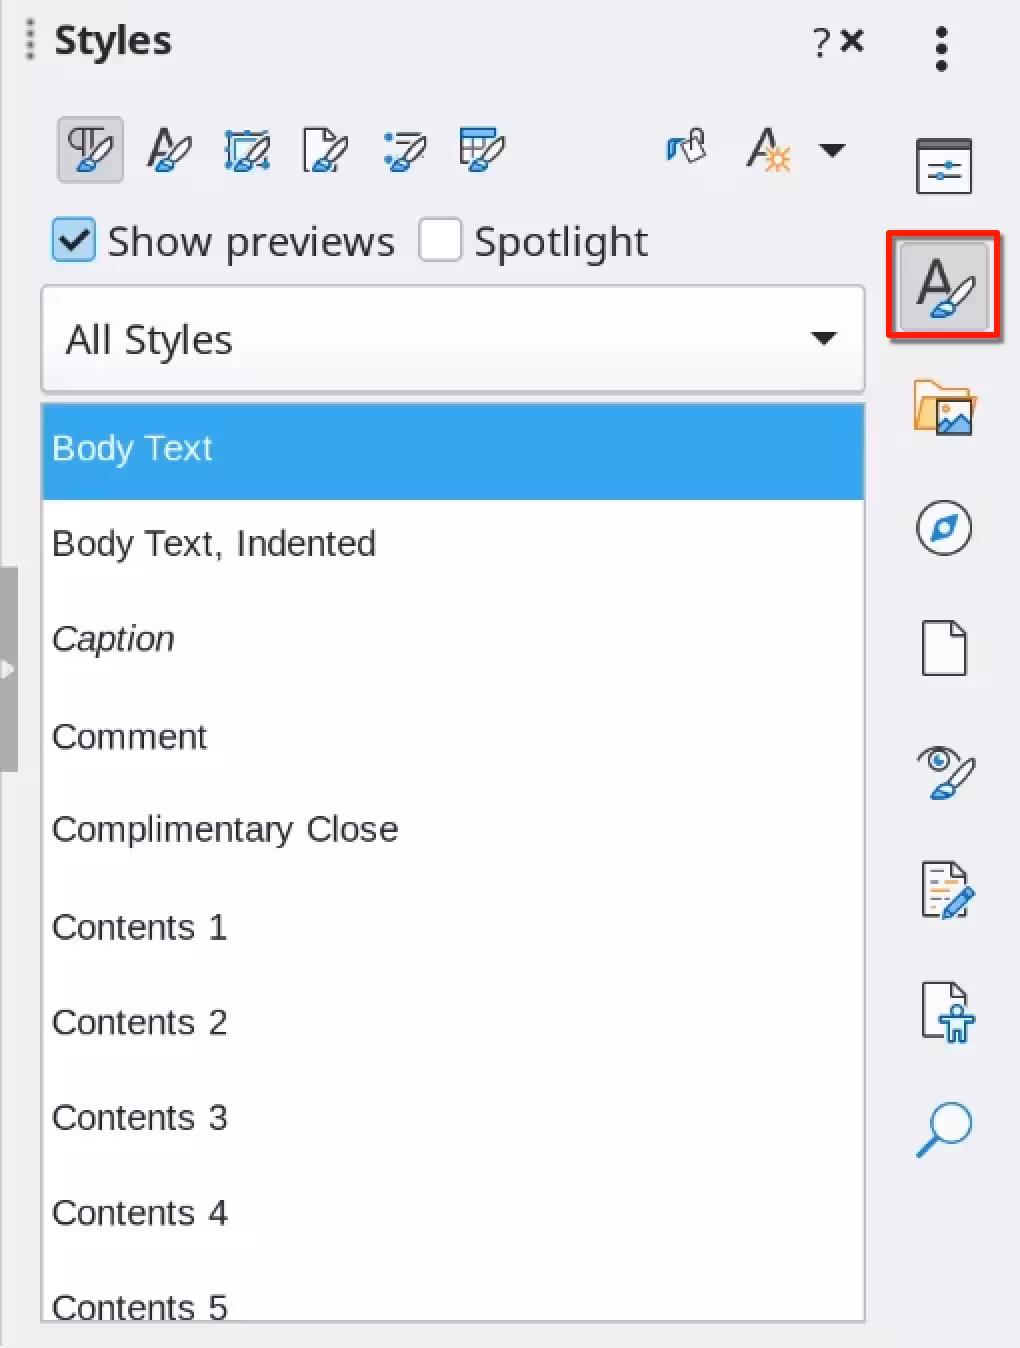The width and height of the screenshot is (1020, 1348).
Task: Open the Properties sidebar deck
Action: point(943,166)
